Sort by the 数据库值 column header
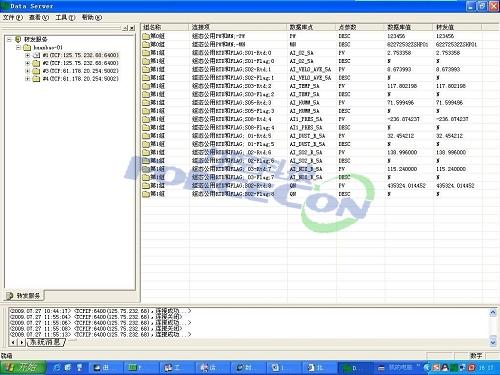This screenshot has height=375, width=500. click(409, 27)
